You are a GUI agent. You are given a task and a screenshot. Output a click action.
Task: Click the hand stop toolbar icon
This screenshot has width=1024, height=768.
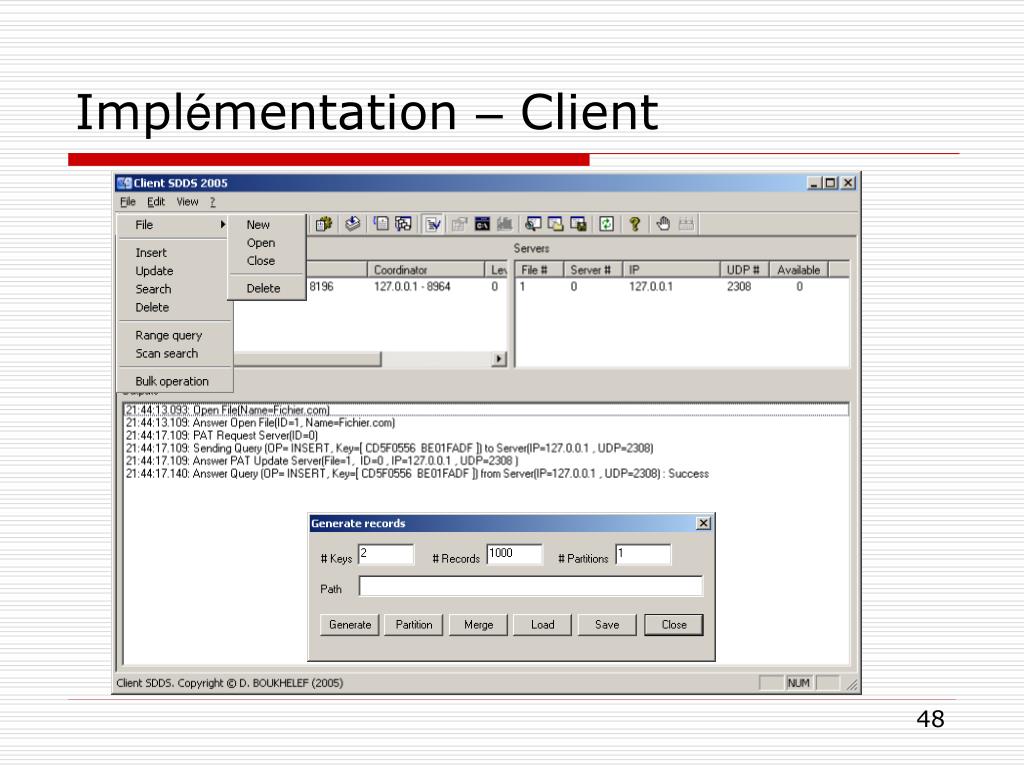point(664,224)
